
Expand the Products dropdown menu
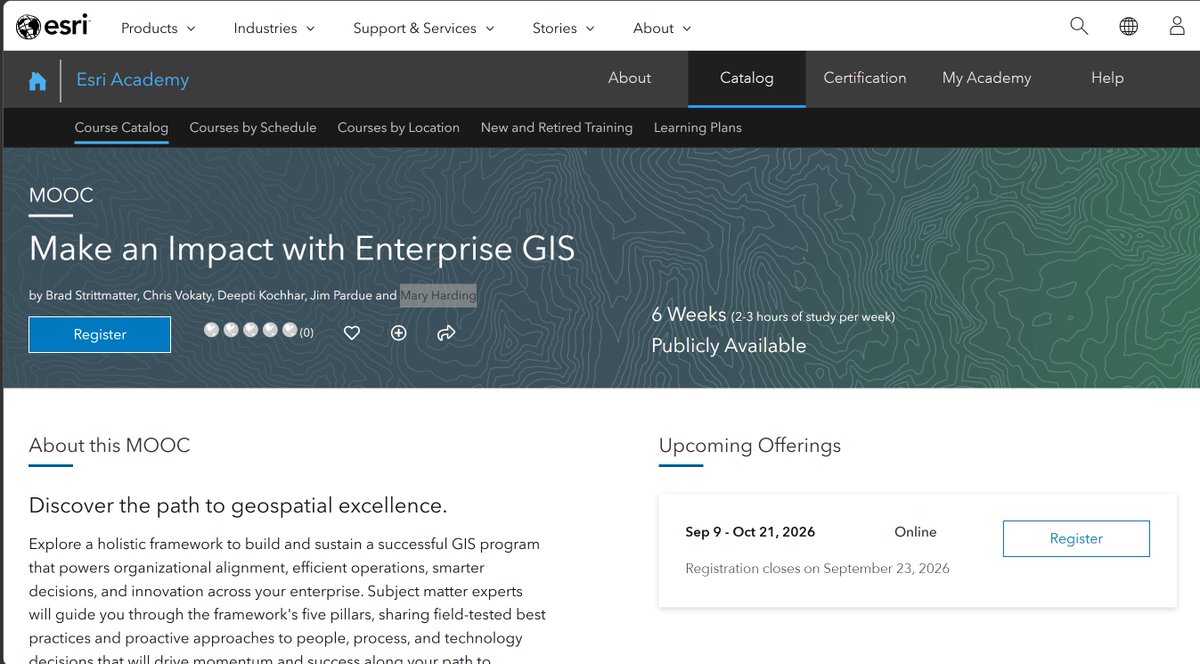[x=158, y=28]
